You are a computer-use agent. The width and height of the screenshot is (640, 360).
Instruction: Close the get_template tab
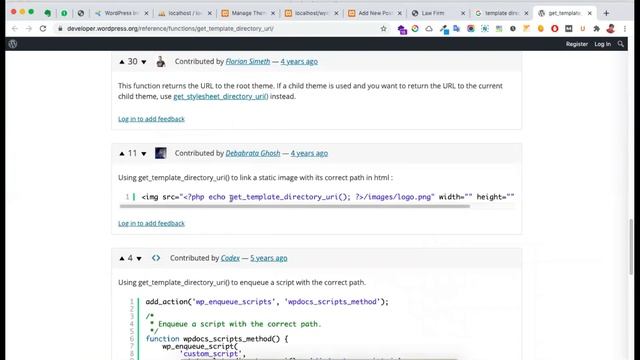point(589,13)
